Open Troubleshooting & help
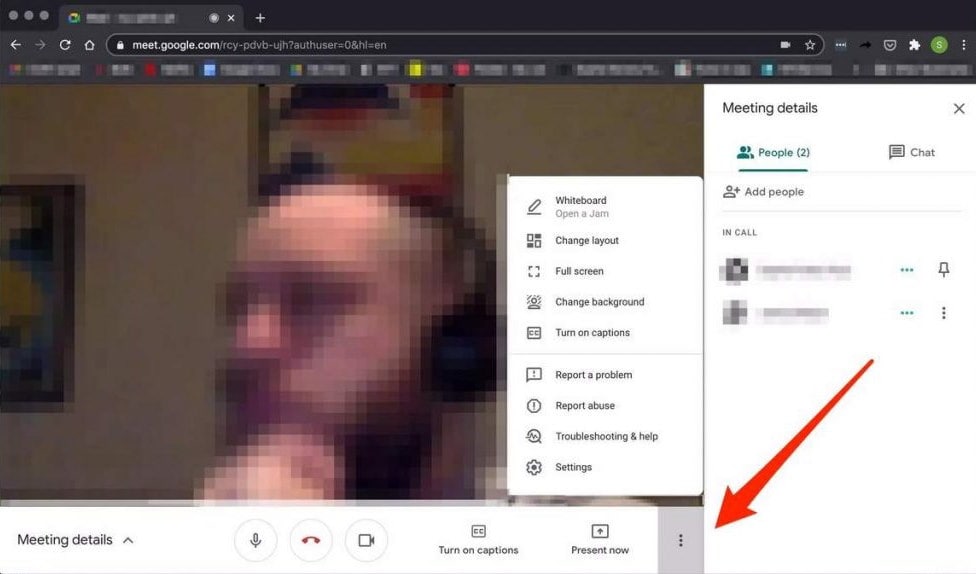Viewport: 976px width, 574px height. (604, 436)
